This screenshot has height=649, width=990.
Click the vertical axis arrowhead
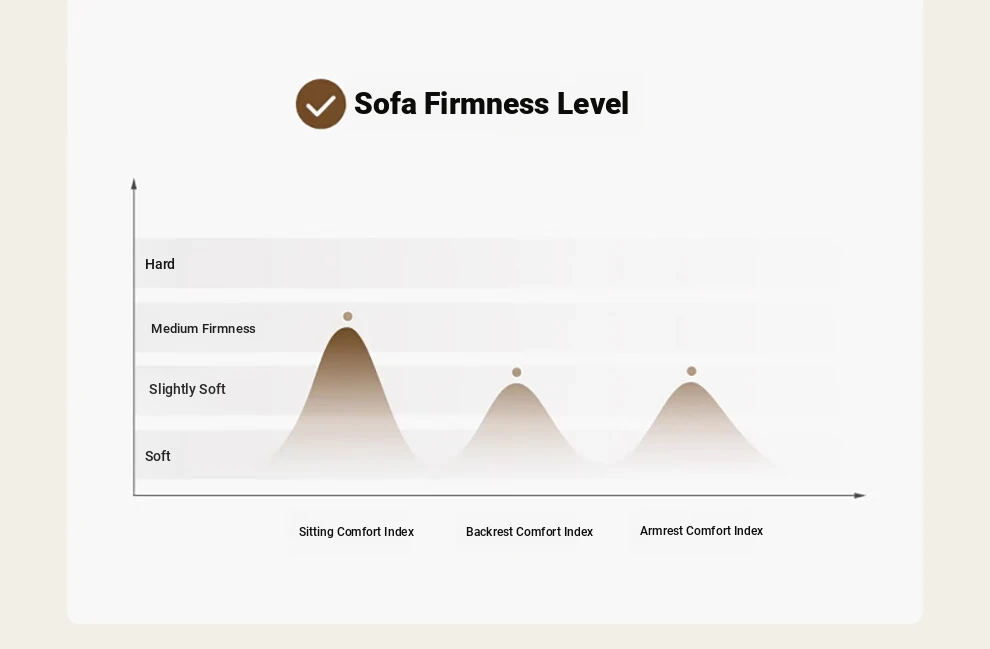click(134, 184)
